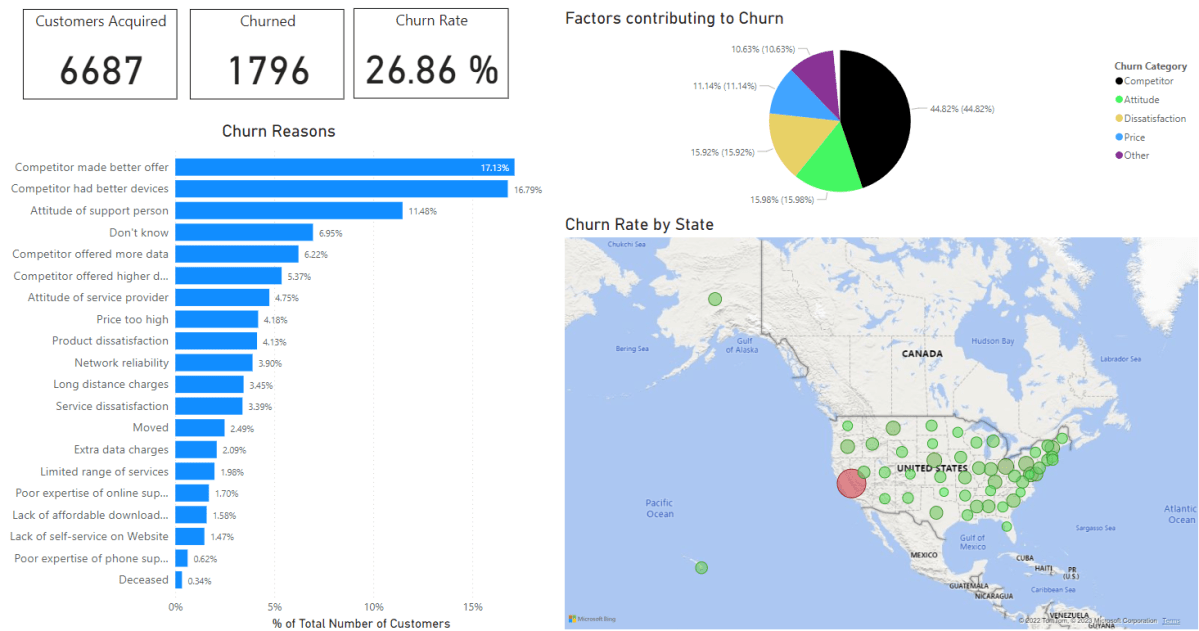The height and width of the screenshot is (631, 1199).
Task: Click the purple Other legend dot
Action: pyautogui.click(x=1119, y=155)
